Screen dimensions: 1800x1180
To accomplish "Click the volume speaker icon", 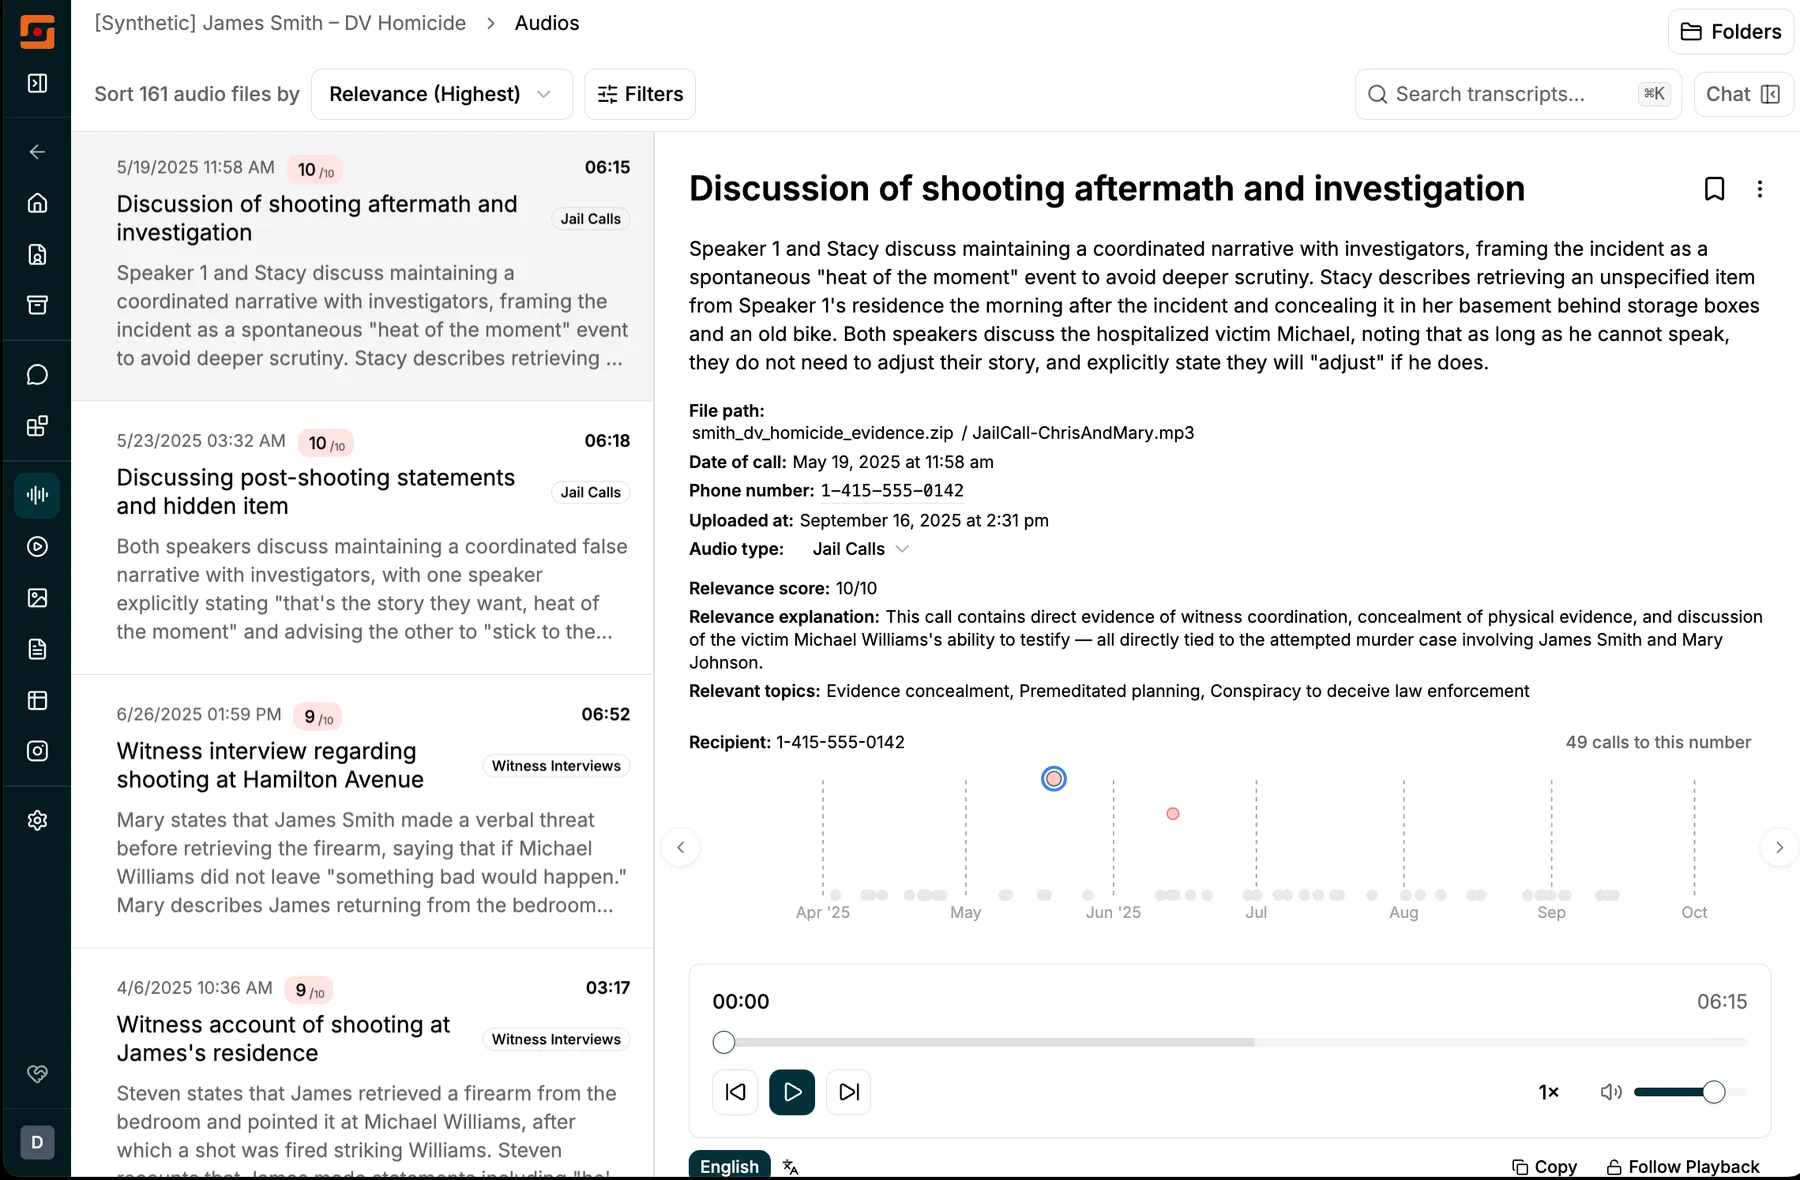I will [1611, 1092].
